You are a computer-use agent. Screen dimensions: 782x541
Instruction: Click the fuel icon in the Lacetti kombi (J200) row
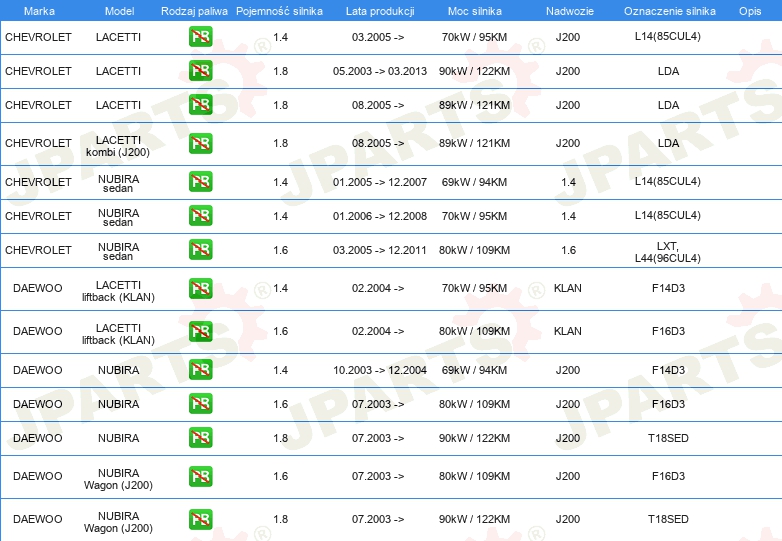click(x=200, y=143)
